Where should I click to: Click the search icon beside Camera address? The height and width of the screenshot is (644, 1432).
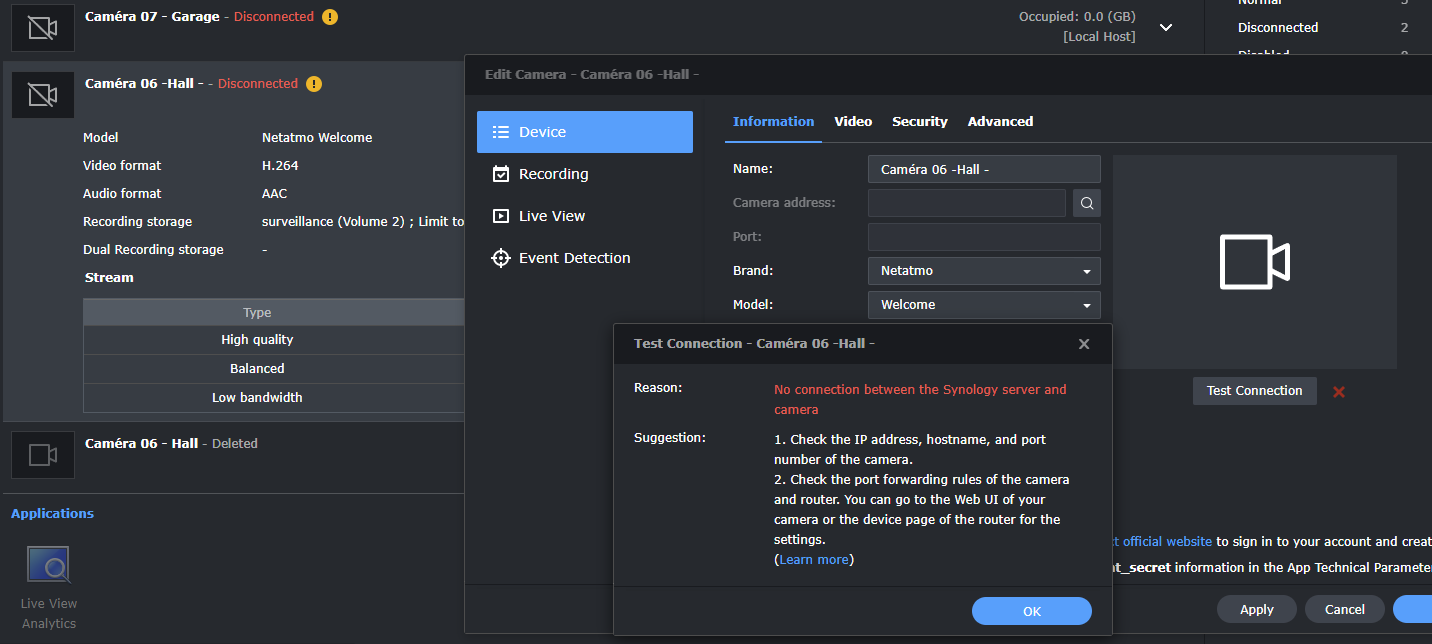1087,204
